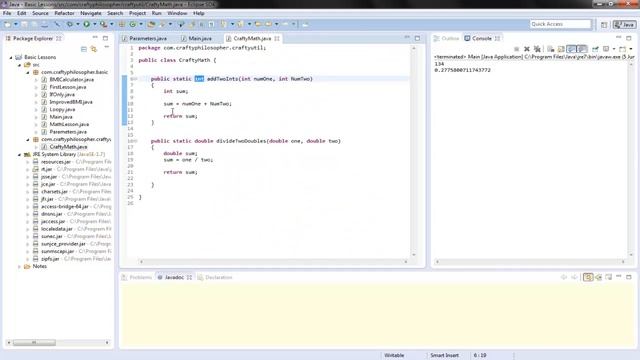Open the Debug button dropdown arrow

[78, 24]
